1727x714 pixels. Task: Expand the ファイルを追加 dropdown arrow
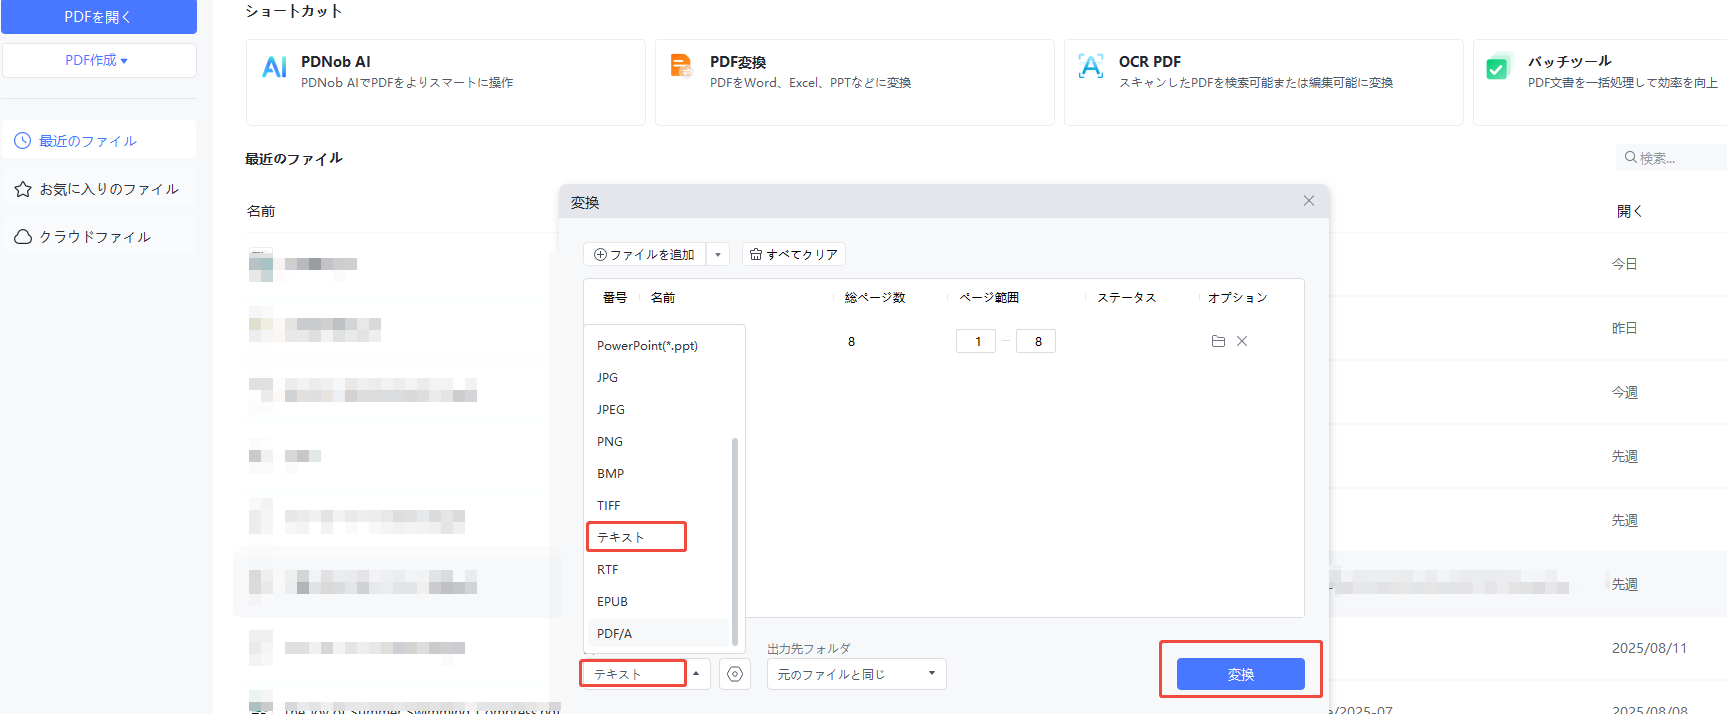pos(718,254)
